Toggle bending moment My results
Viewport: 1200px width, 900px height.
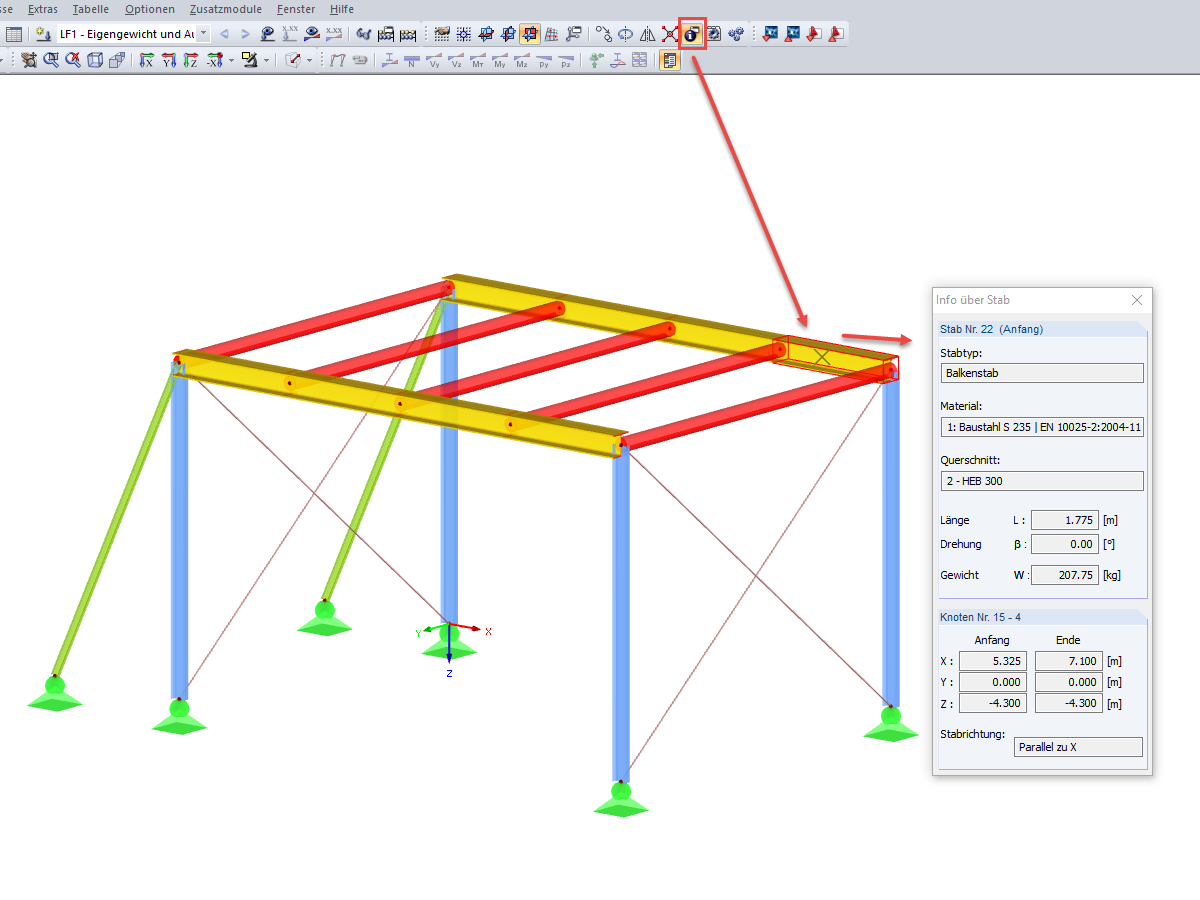(x=500, y=60)
